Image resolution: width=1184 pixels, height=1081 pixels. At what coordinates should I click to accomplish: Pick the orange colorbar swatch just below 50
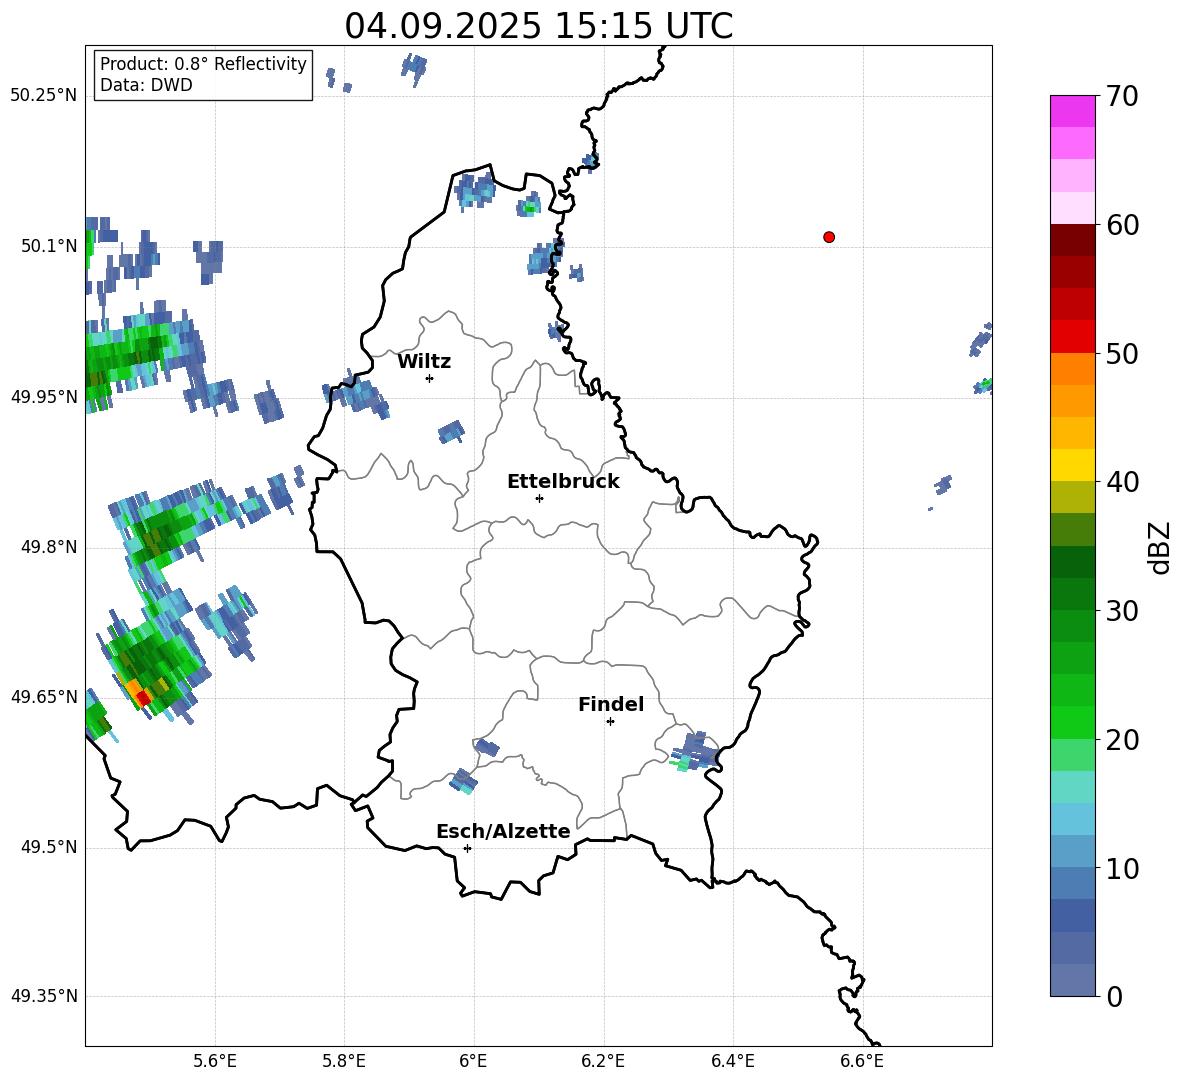1072,369
